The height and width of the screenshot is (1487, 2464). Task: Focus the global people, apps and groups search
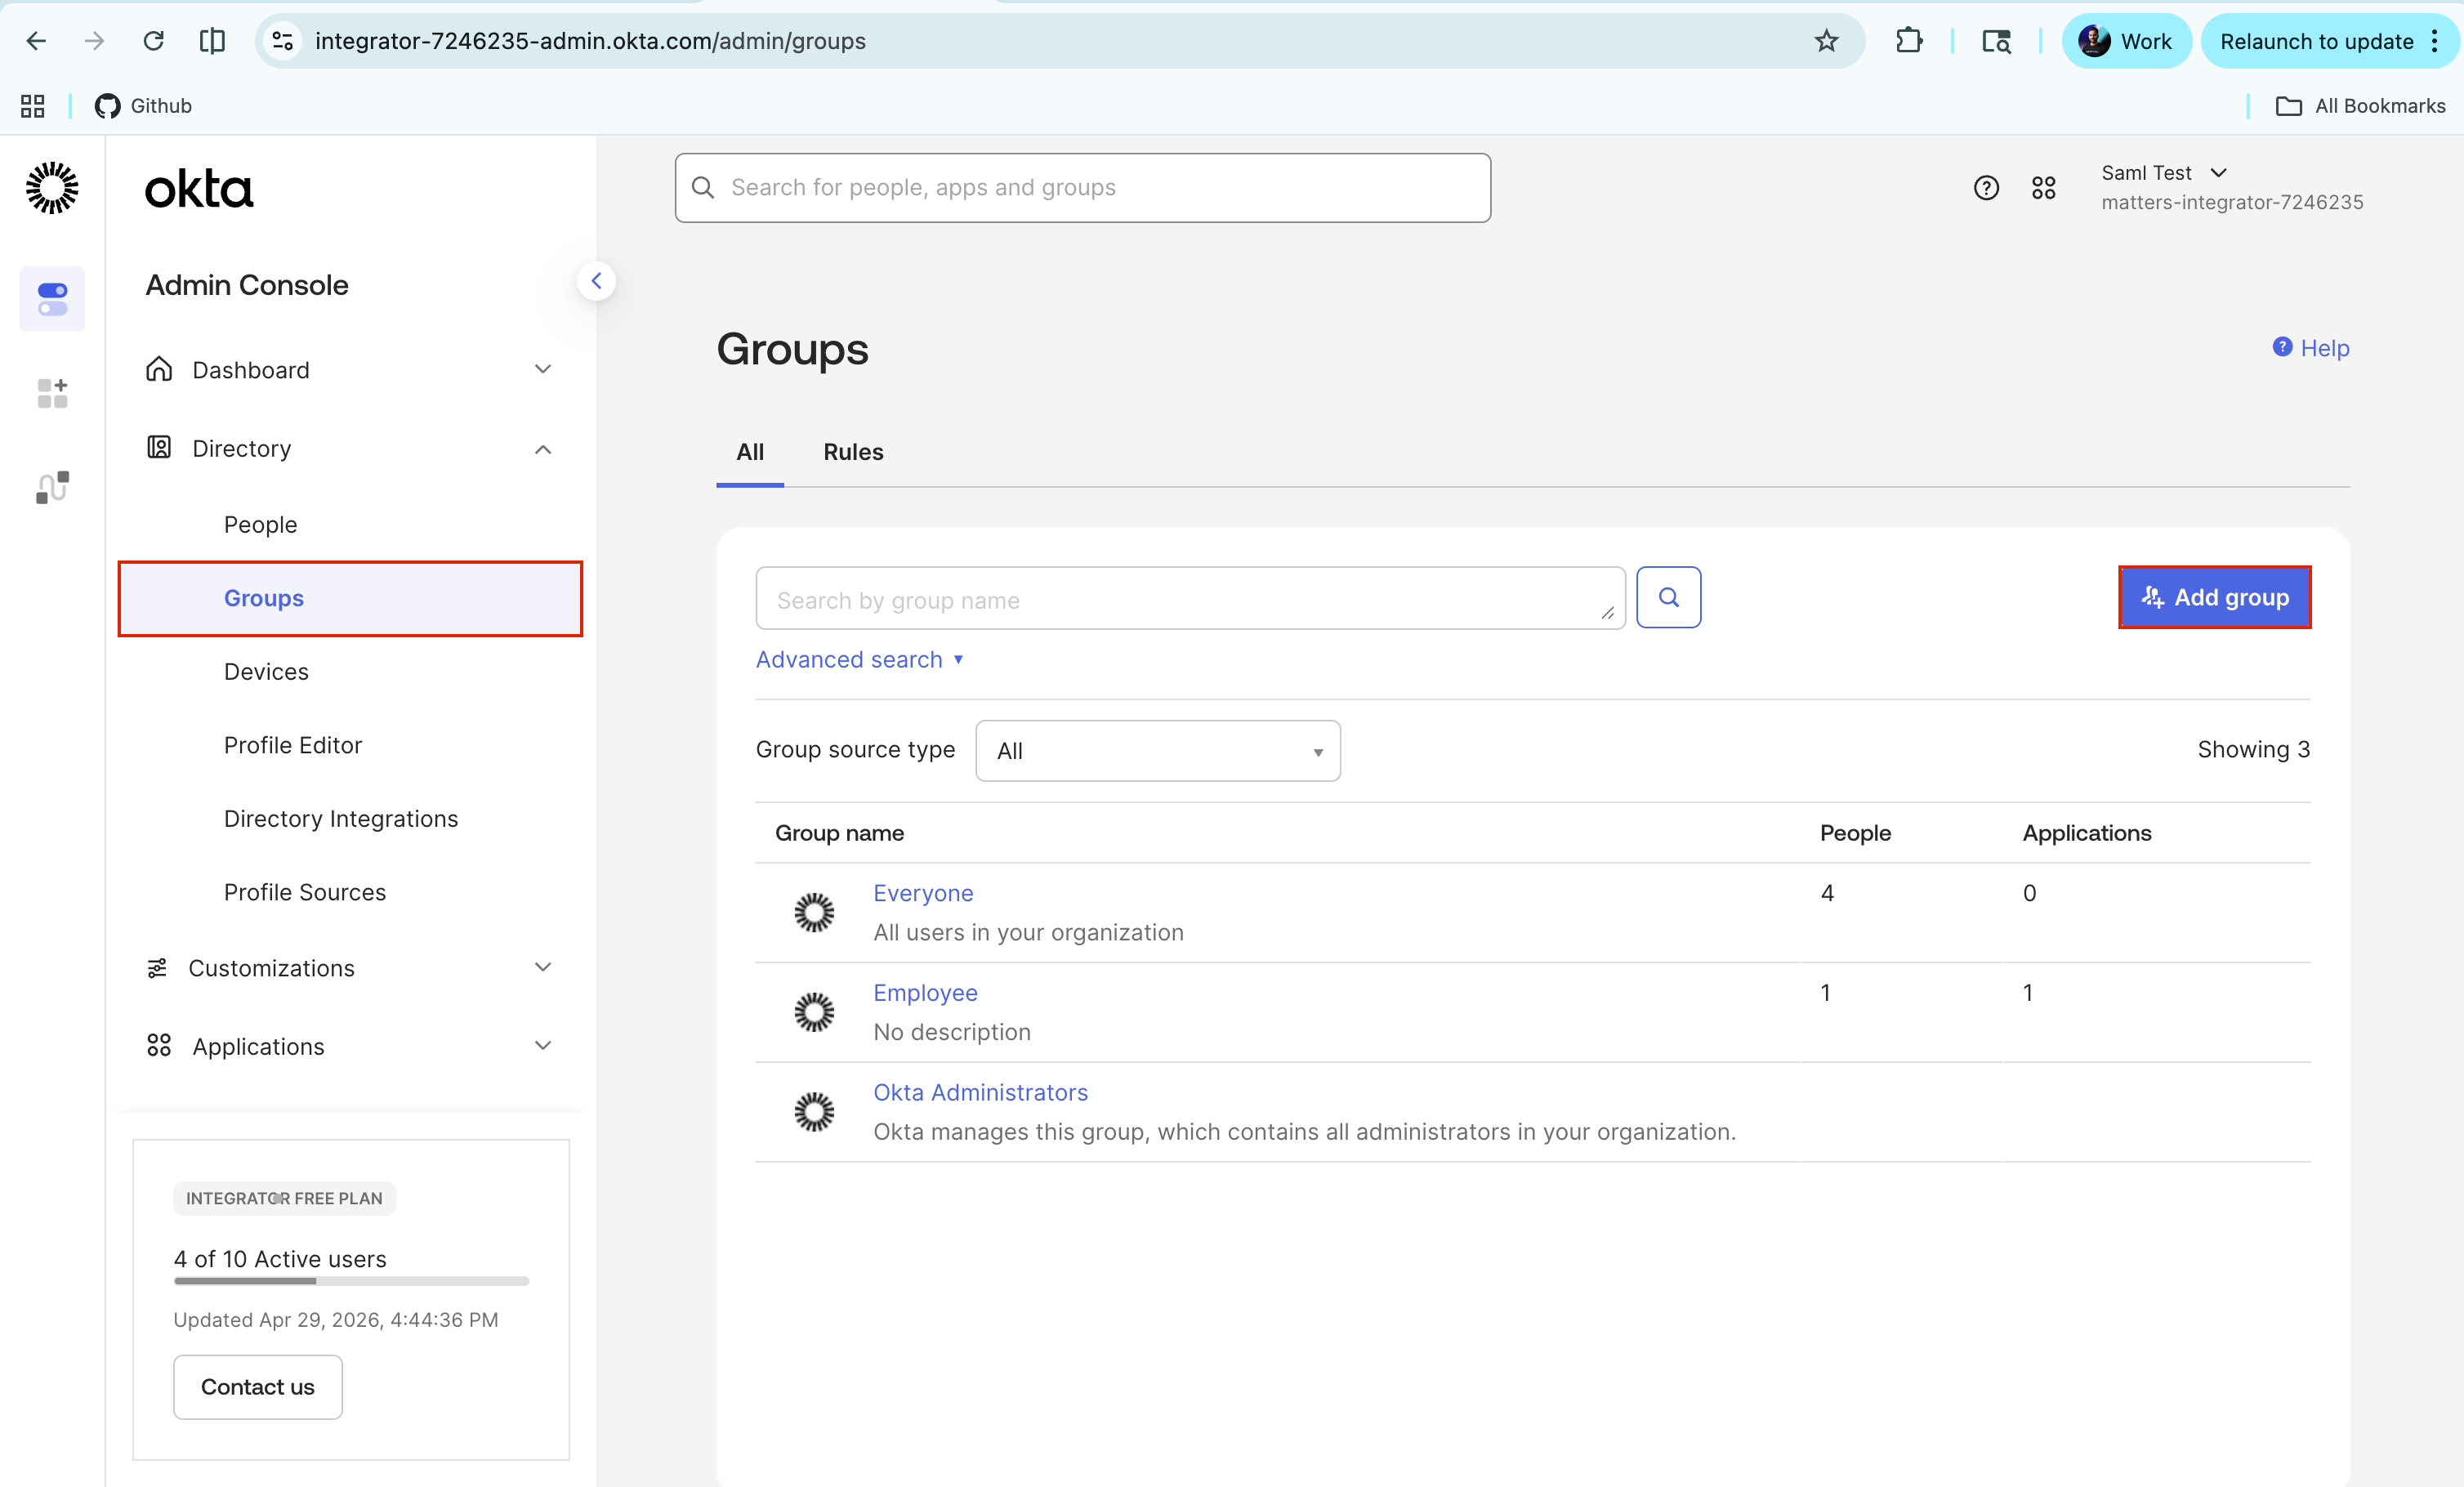point(1083,188)
